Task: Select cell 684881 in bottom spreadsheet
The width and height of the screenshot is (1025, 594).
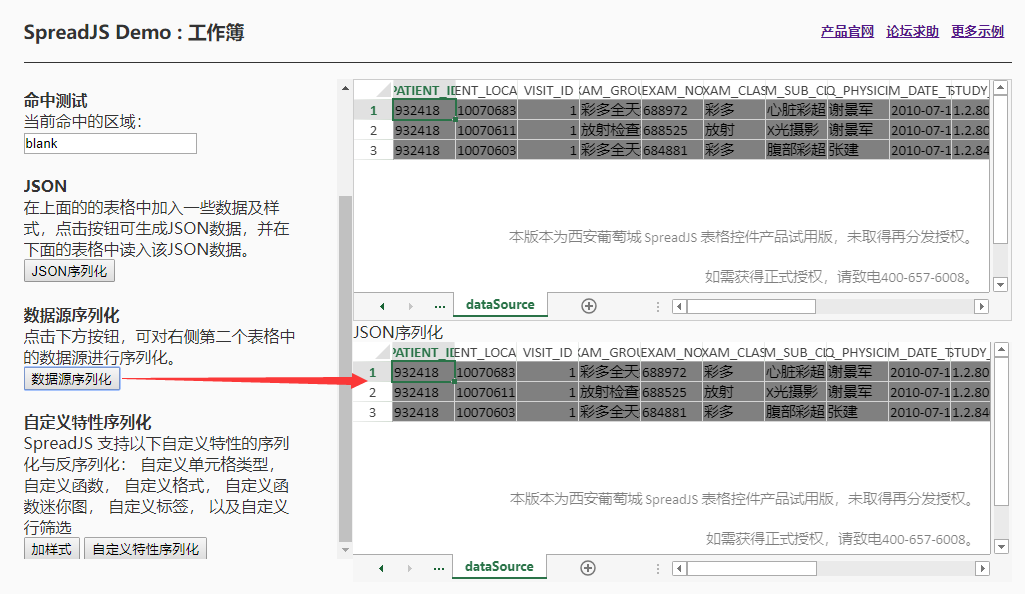Action: 671,412
